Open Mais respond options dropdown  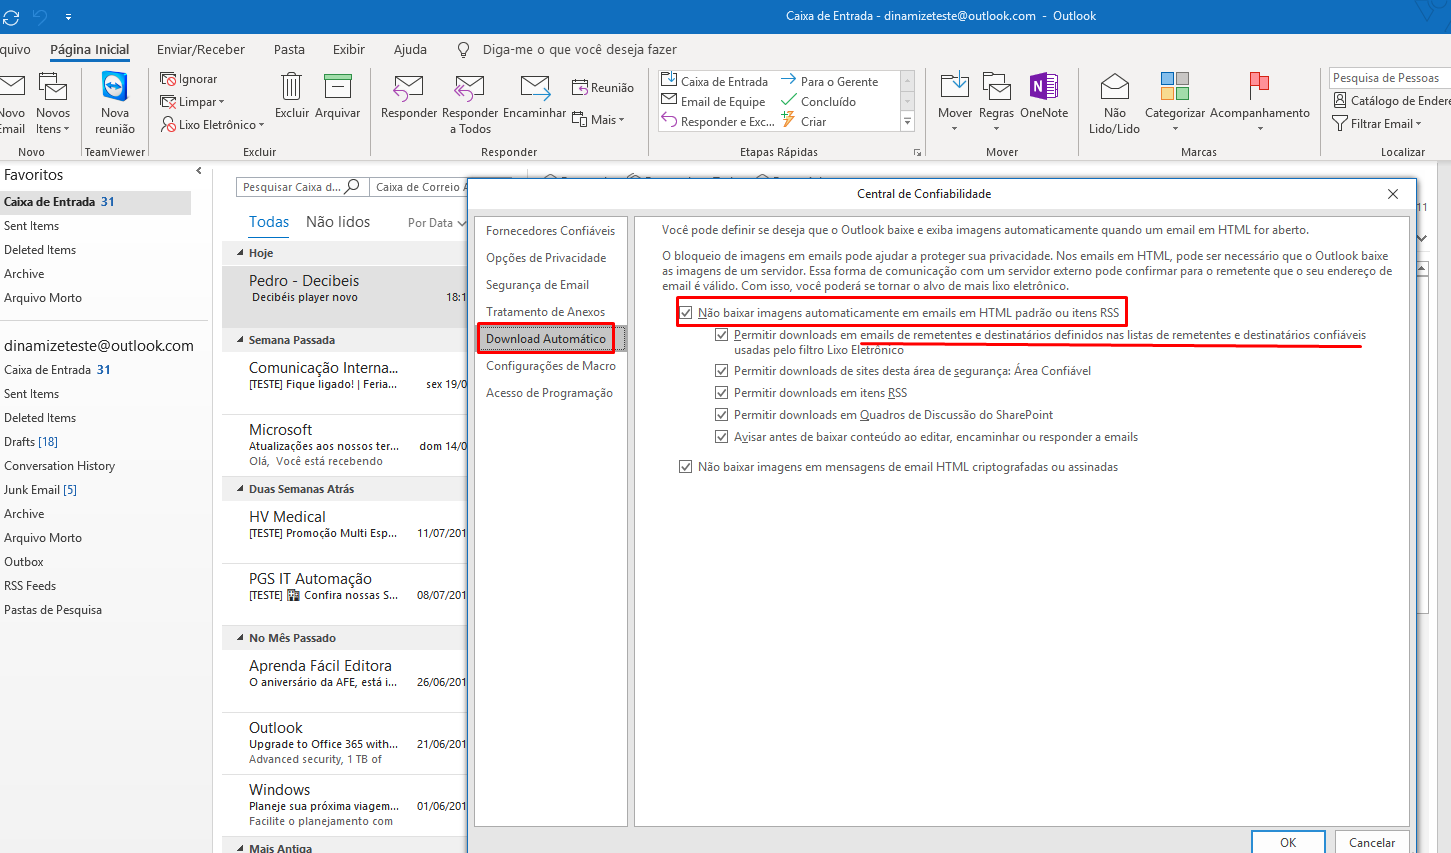[x=599, y=119]
